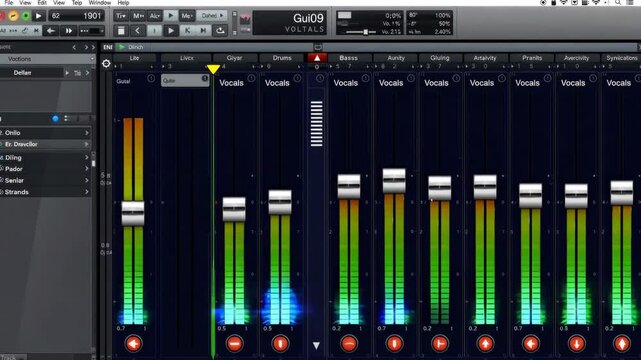Toggle the ENI button above the mixer

(x=108, y=47)
